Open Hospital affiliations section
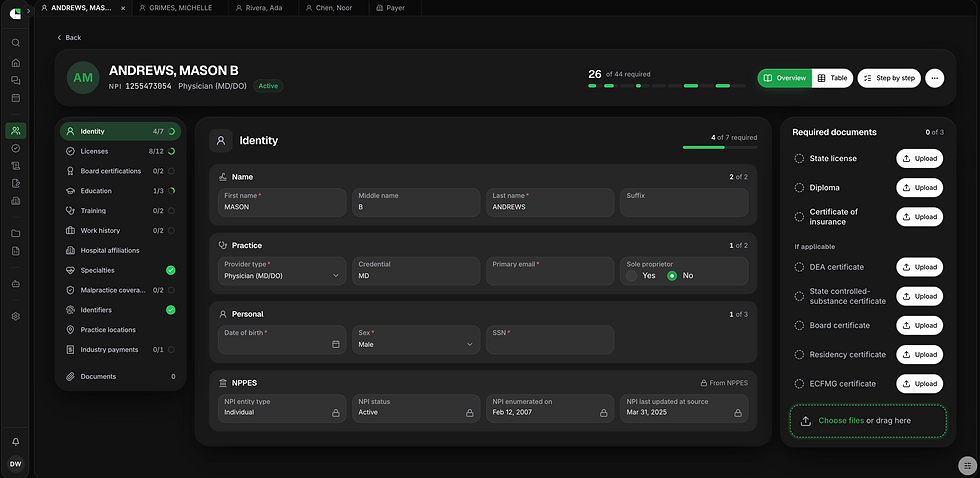The width and height of the screenshot is (980, 478). tap(120, 251)
